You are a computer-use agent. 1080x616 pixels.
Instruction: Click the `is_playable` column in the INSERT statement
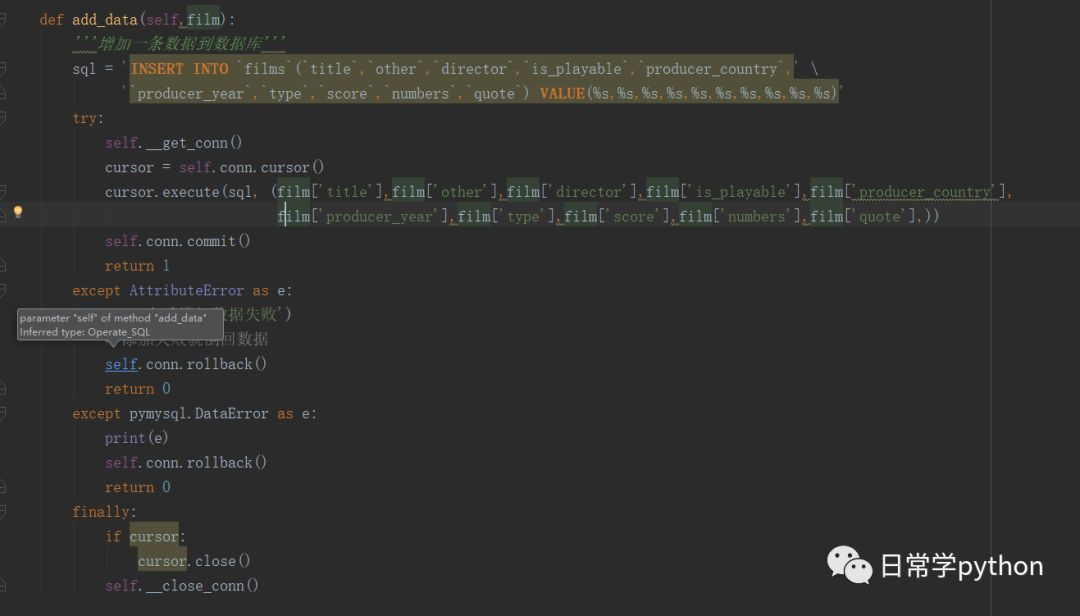click(x=576, y=69)
